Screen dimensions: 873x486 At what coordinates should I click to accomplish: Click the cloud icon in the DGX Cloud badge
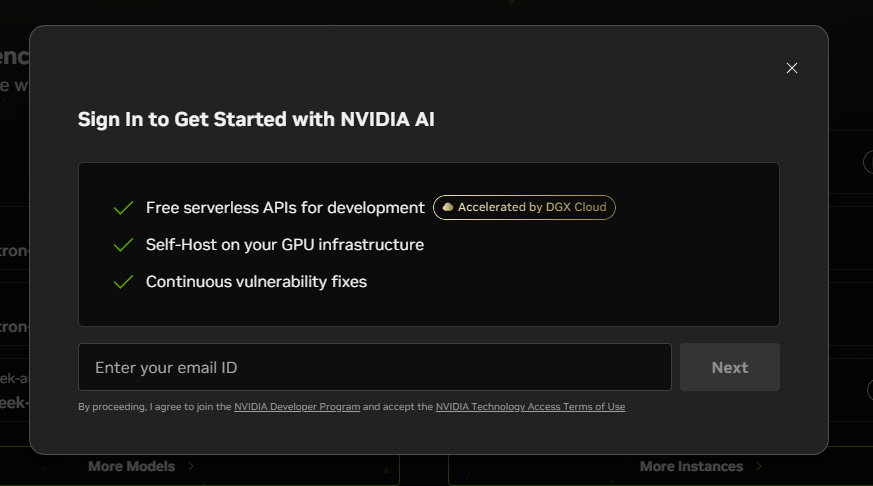(448, 207)
